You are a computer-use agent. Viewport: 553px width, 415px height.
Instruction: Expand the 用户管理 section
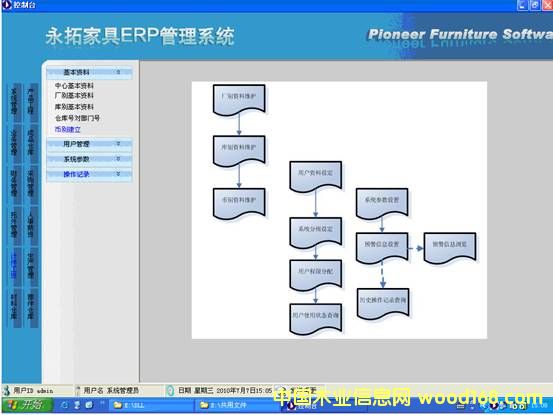coord(89,144)
